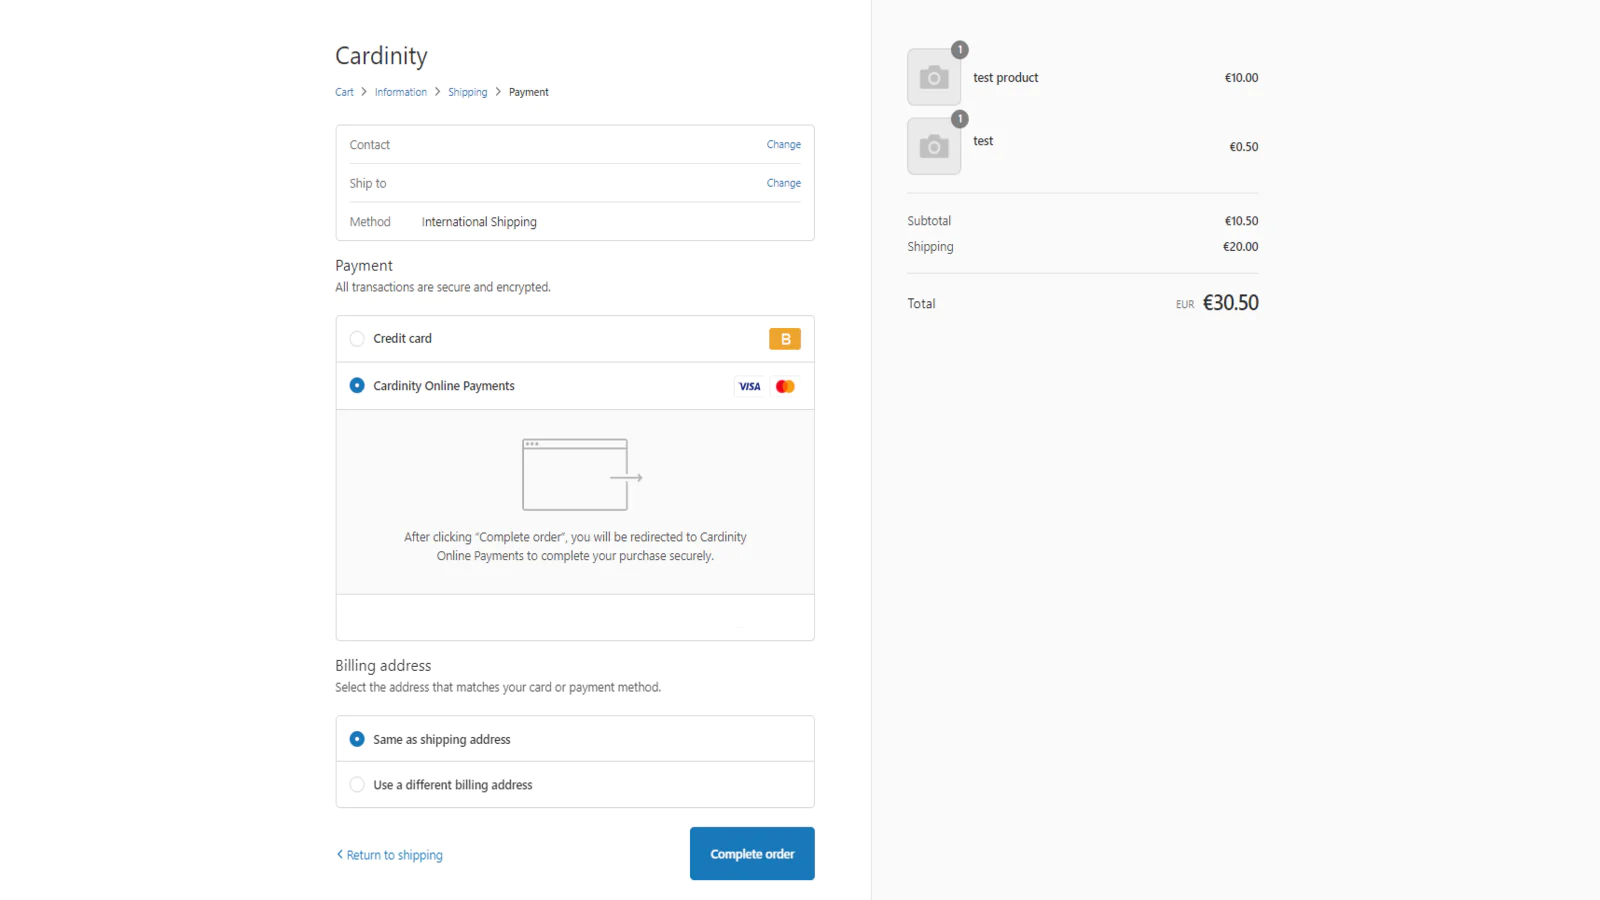Click the test product placeholder thumbnail

934,77
